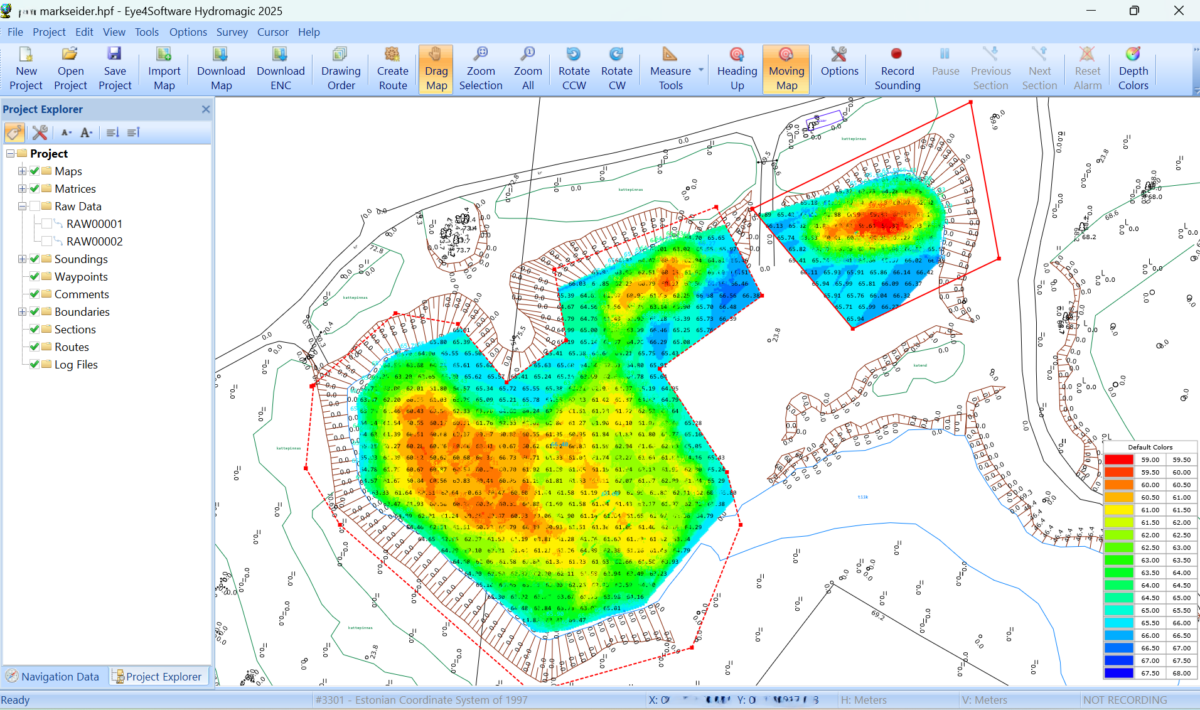Toggle Heading Up map orientation
Viewport: 1200px width, 710px height.
737,69
